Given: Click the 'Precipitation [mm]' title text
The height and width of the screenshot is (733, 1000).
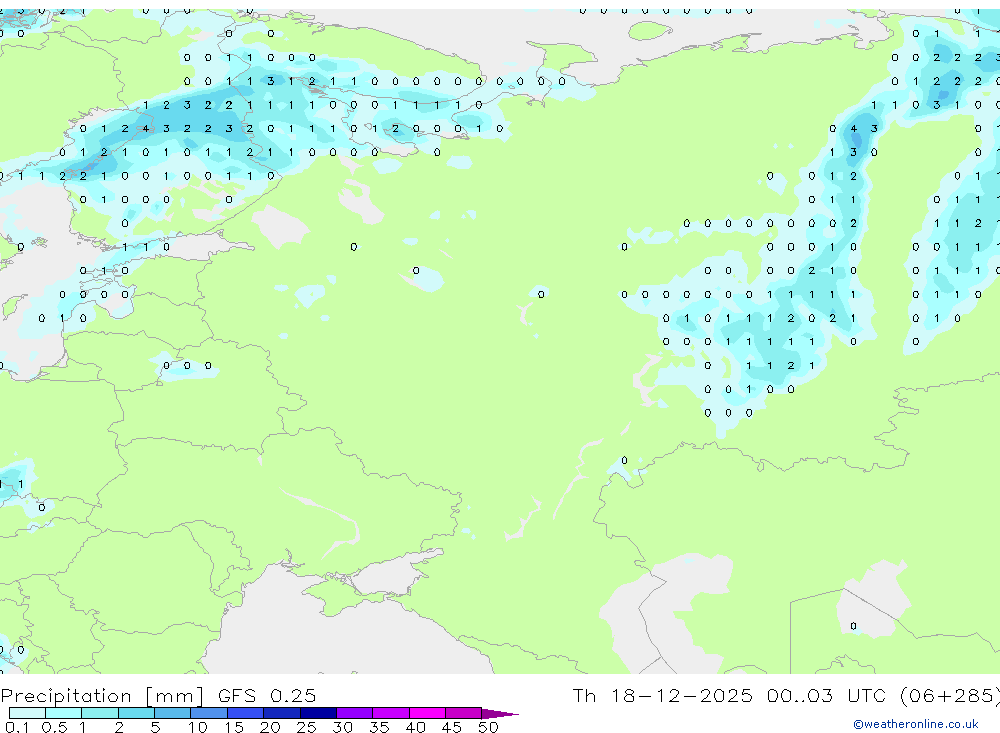Looking at the screenshot, I should (102, 696).
